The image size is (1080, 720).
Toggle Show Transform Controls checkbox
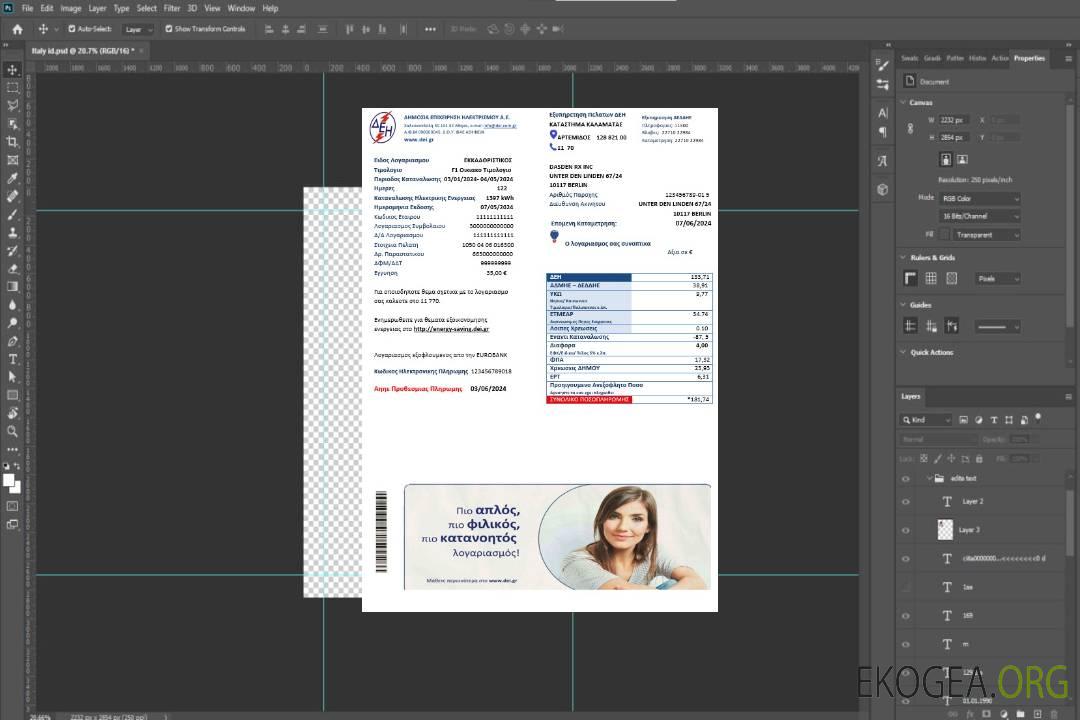coord(169,29)
